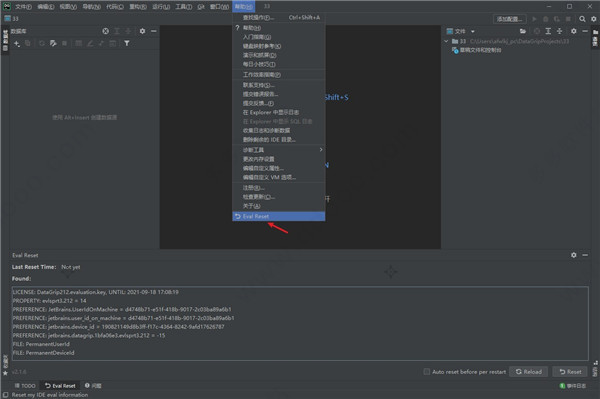
Task: Open IDE settings gear in top-right toolbar
Action: point(593,19)
